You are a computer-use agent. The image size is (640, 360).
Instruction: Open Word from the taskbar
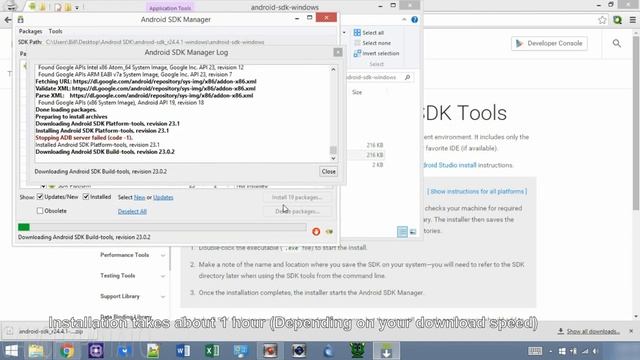pos(182,351)
